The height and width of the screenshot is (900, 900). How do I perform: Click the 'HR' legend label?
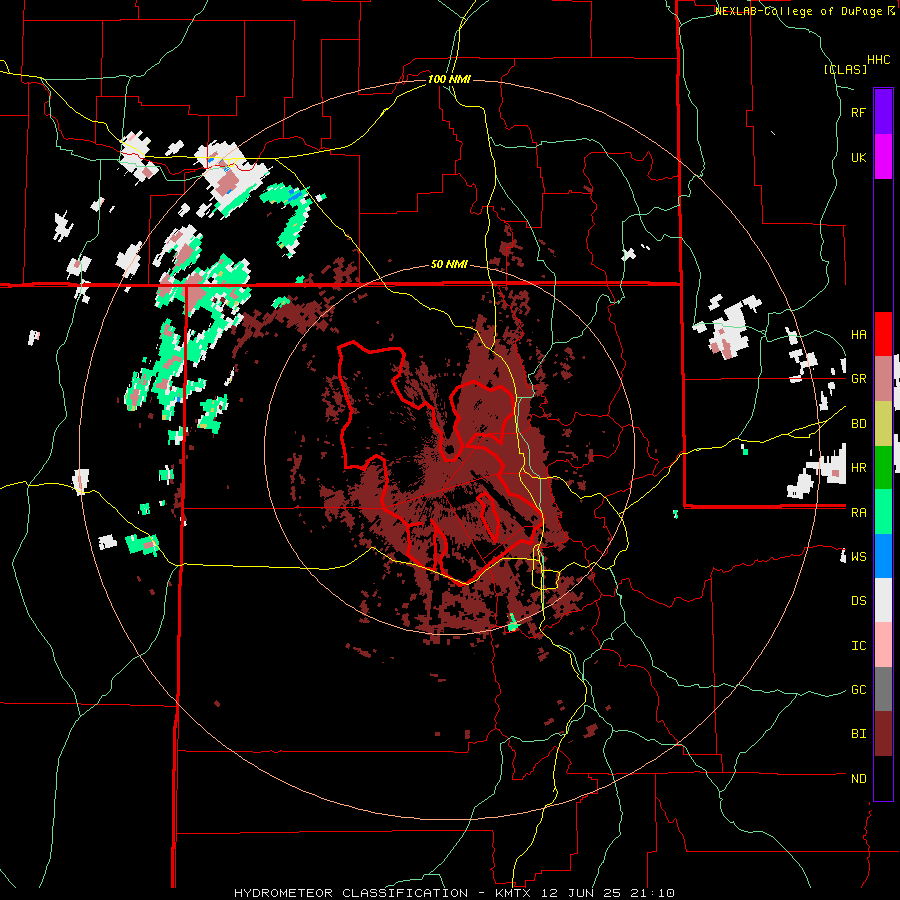858,468
